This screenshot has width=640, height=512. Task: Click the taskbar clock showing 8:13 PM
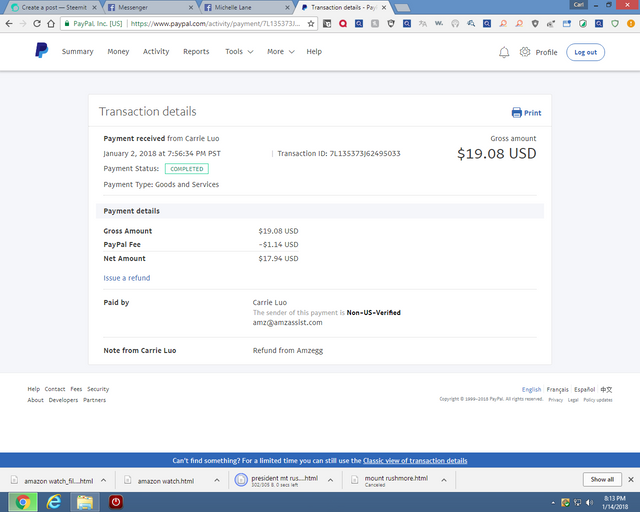(615, 502)
